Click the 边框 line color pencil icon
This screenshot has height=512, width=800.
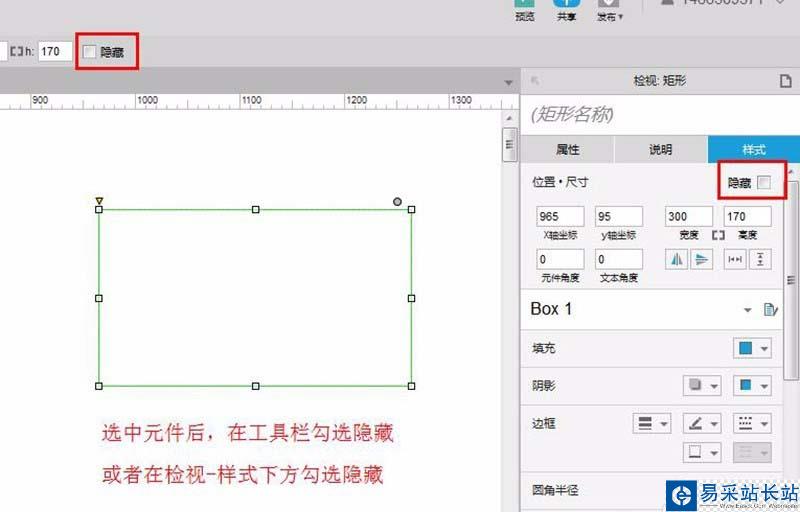pos(695,423)
